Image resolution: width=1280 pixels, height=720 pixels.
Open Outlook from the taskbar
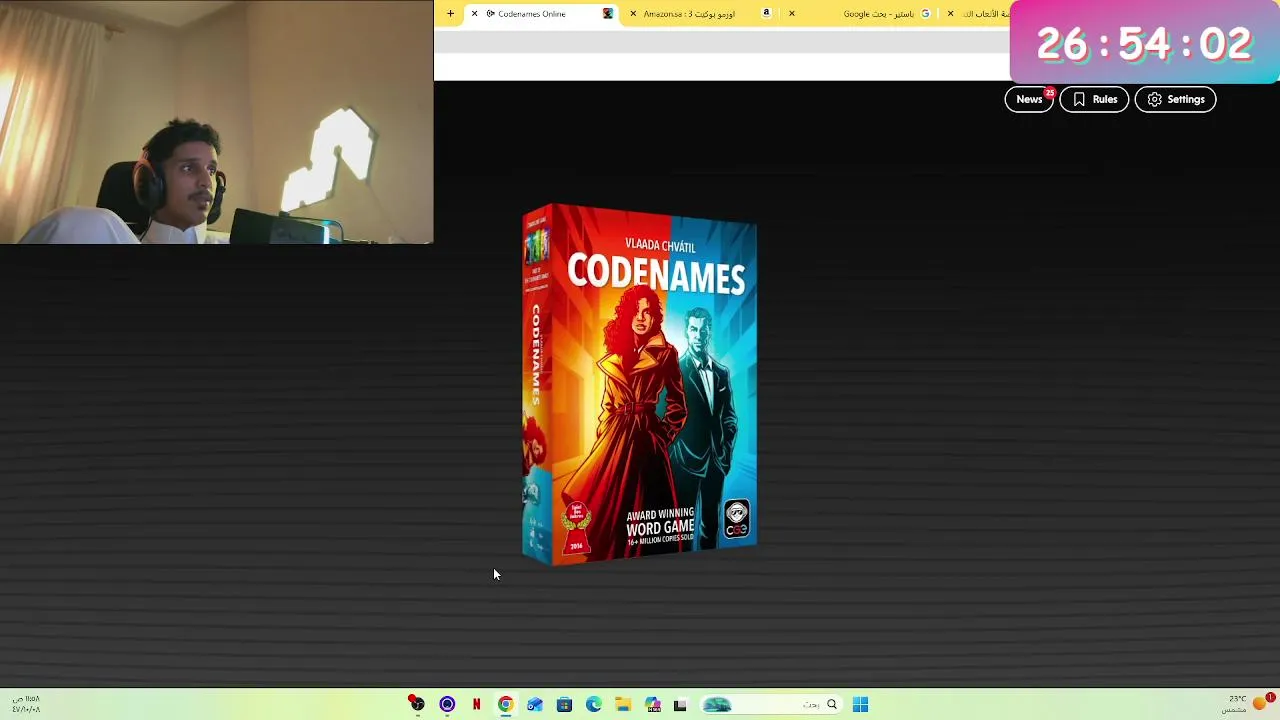(535, 704)
